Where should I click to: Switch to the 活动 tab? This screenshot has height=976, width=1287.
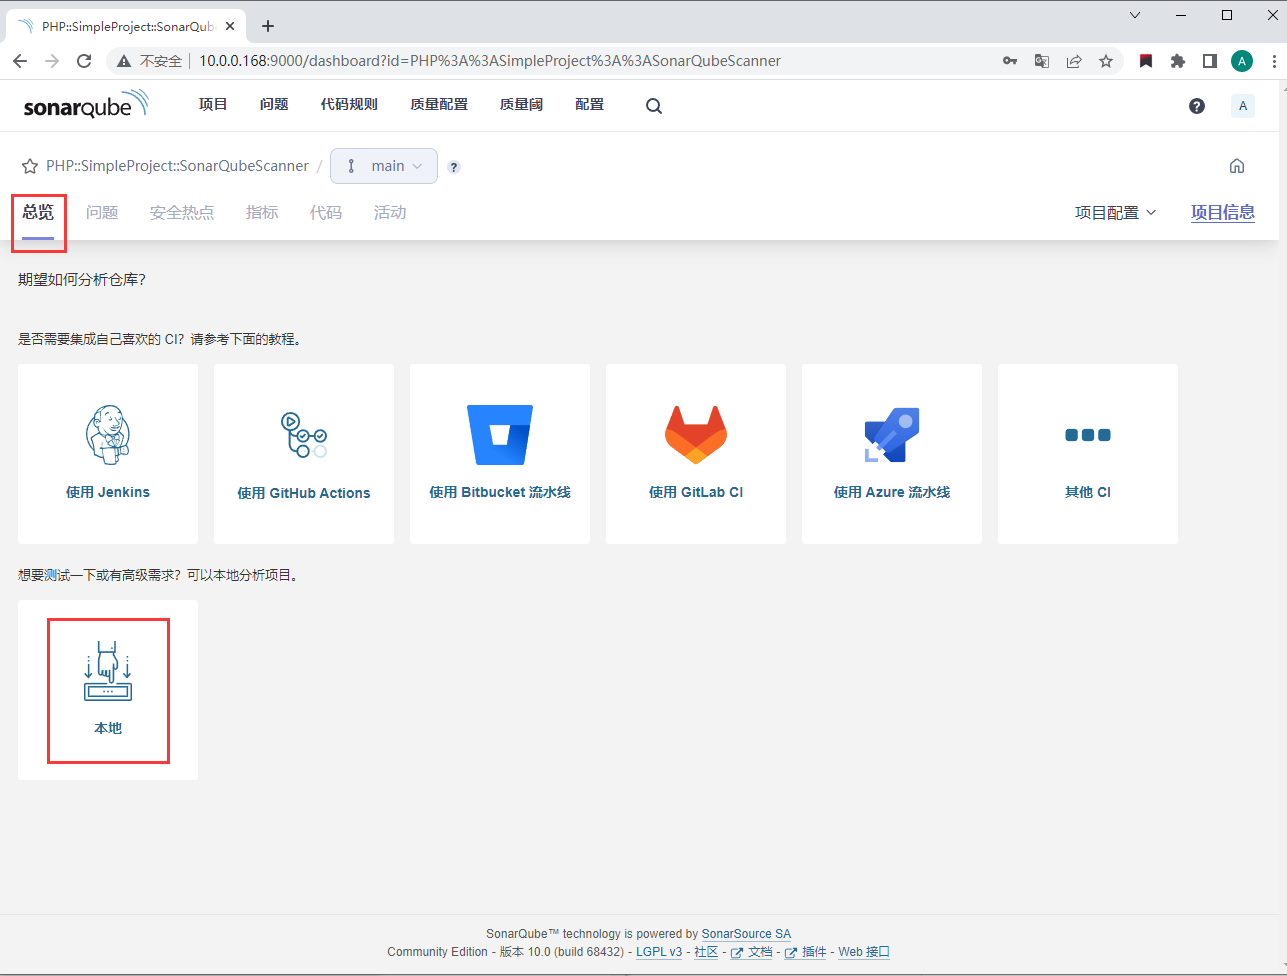point(390,212)
